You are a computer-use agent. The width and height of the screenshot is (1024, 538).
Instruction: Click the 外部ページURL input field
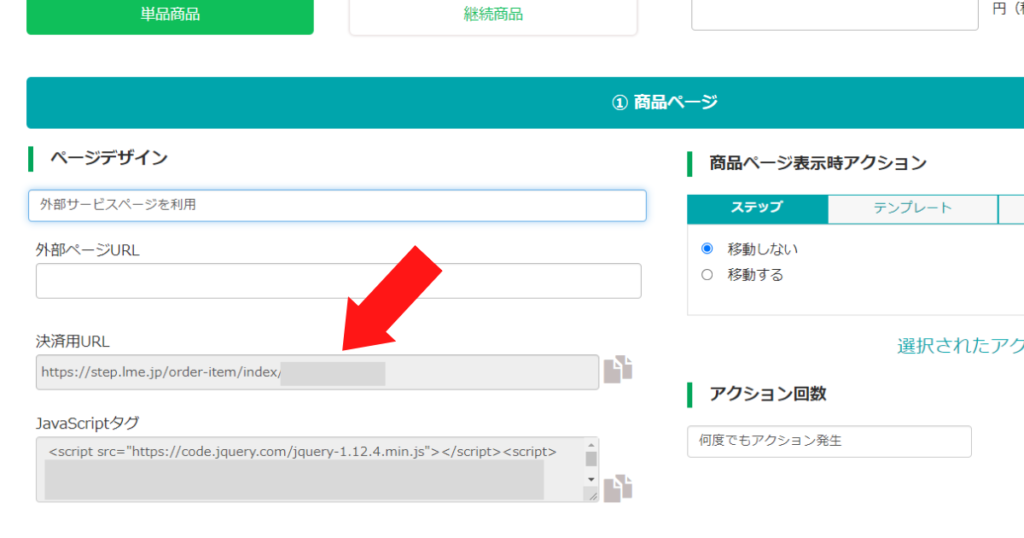point(338,281)
